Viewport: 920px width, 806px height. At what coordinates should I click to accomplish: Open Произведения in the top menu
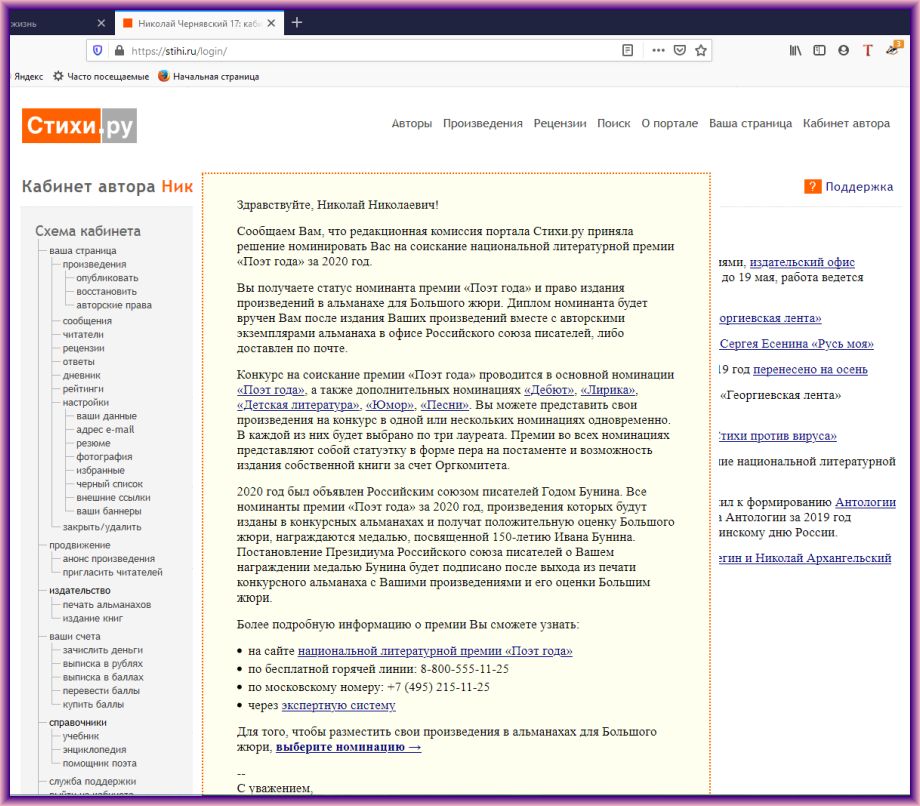pos(482,123)
